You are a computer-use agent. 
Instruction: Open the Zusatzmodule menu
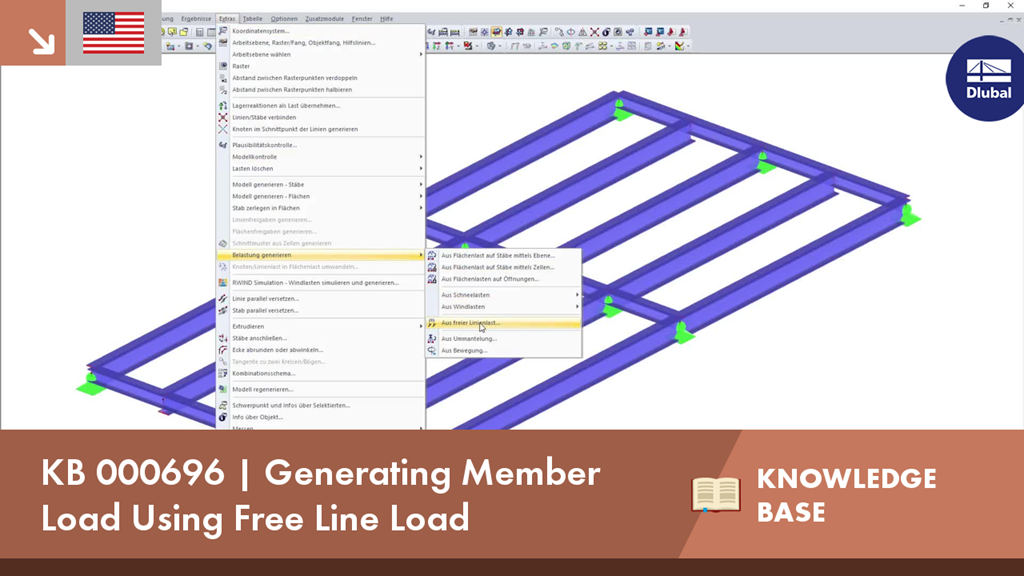325,19
